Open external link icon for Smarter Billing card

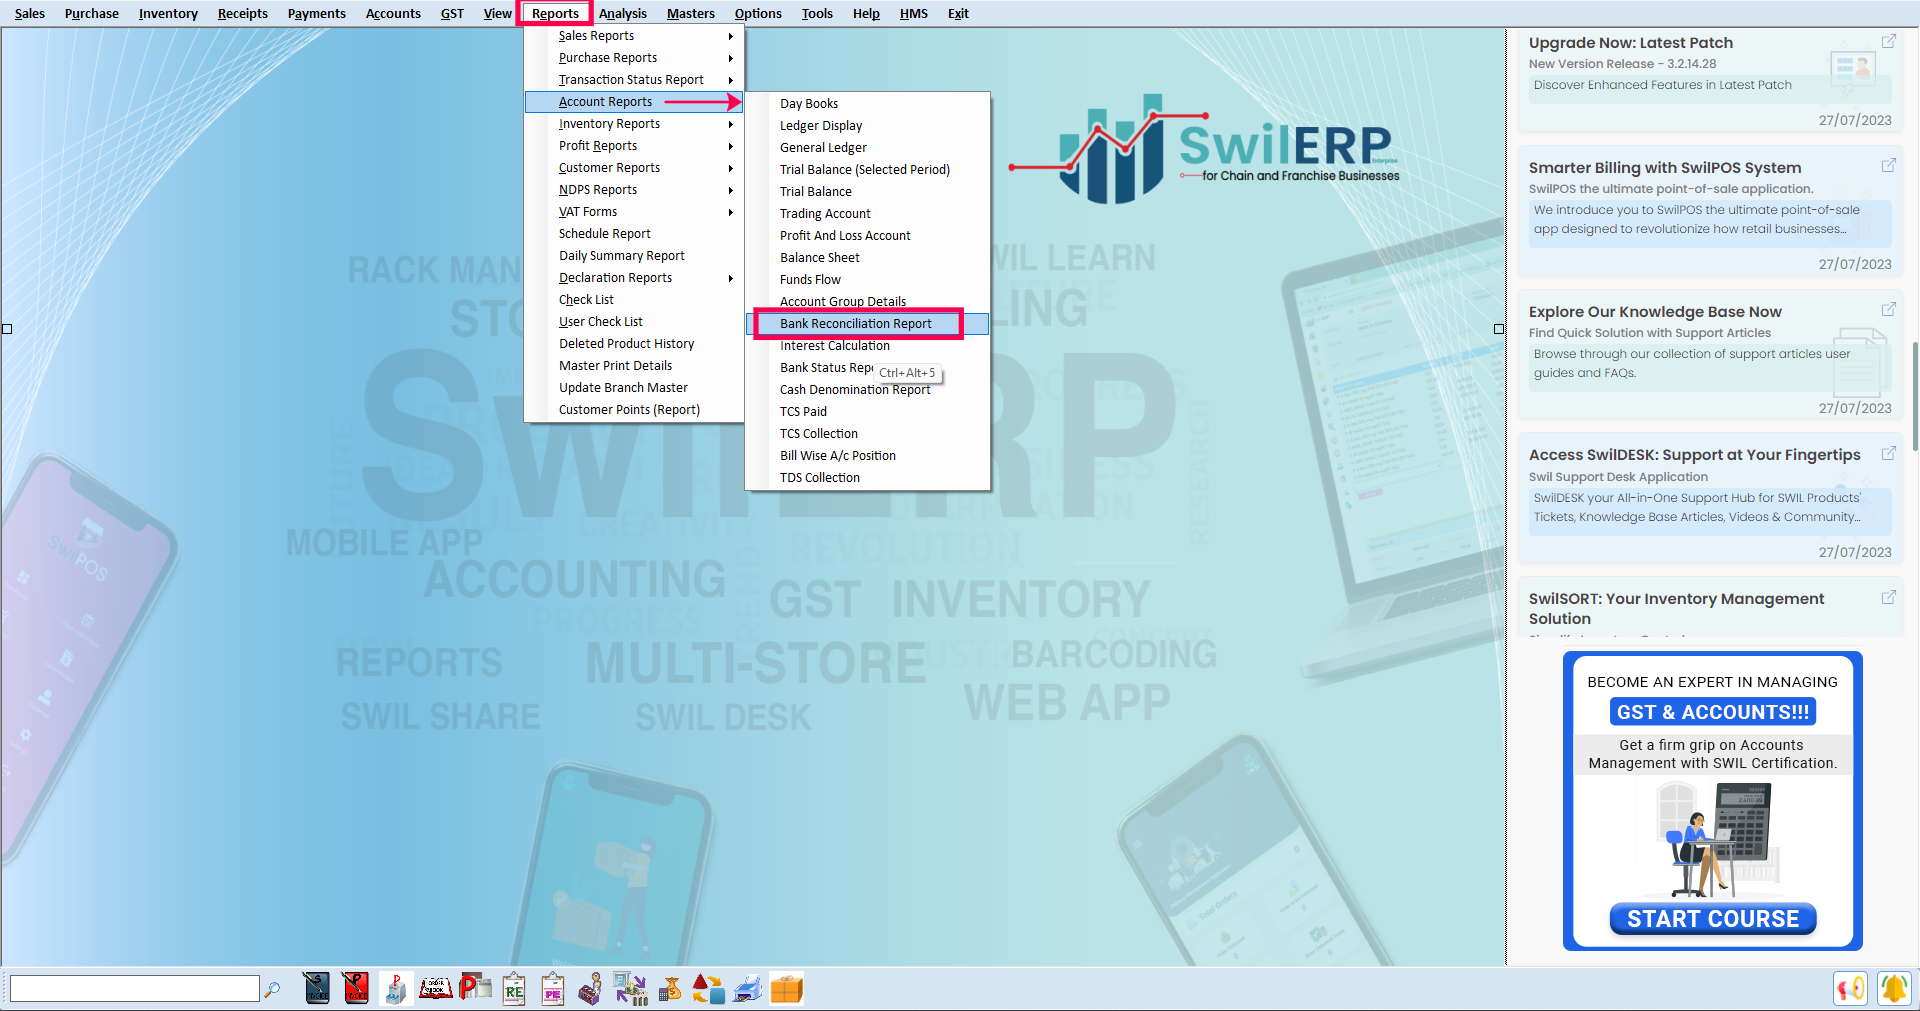(1888, 165)
